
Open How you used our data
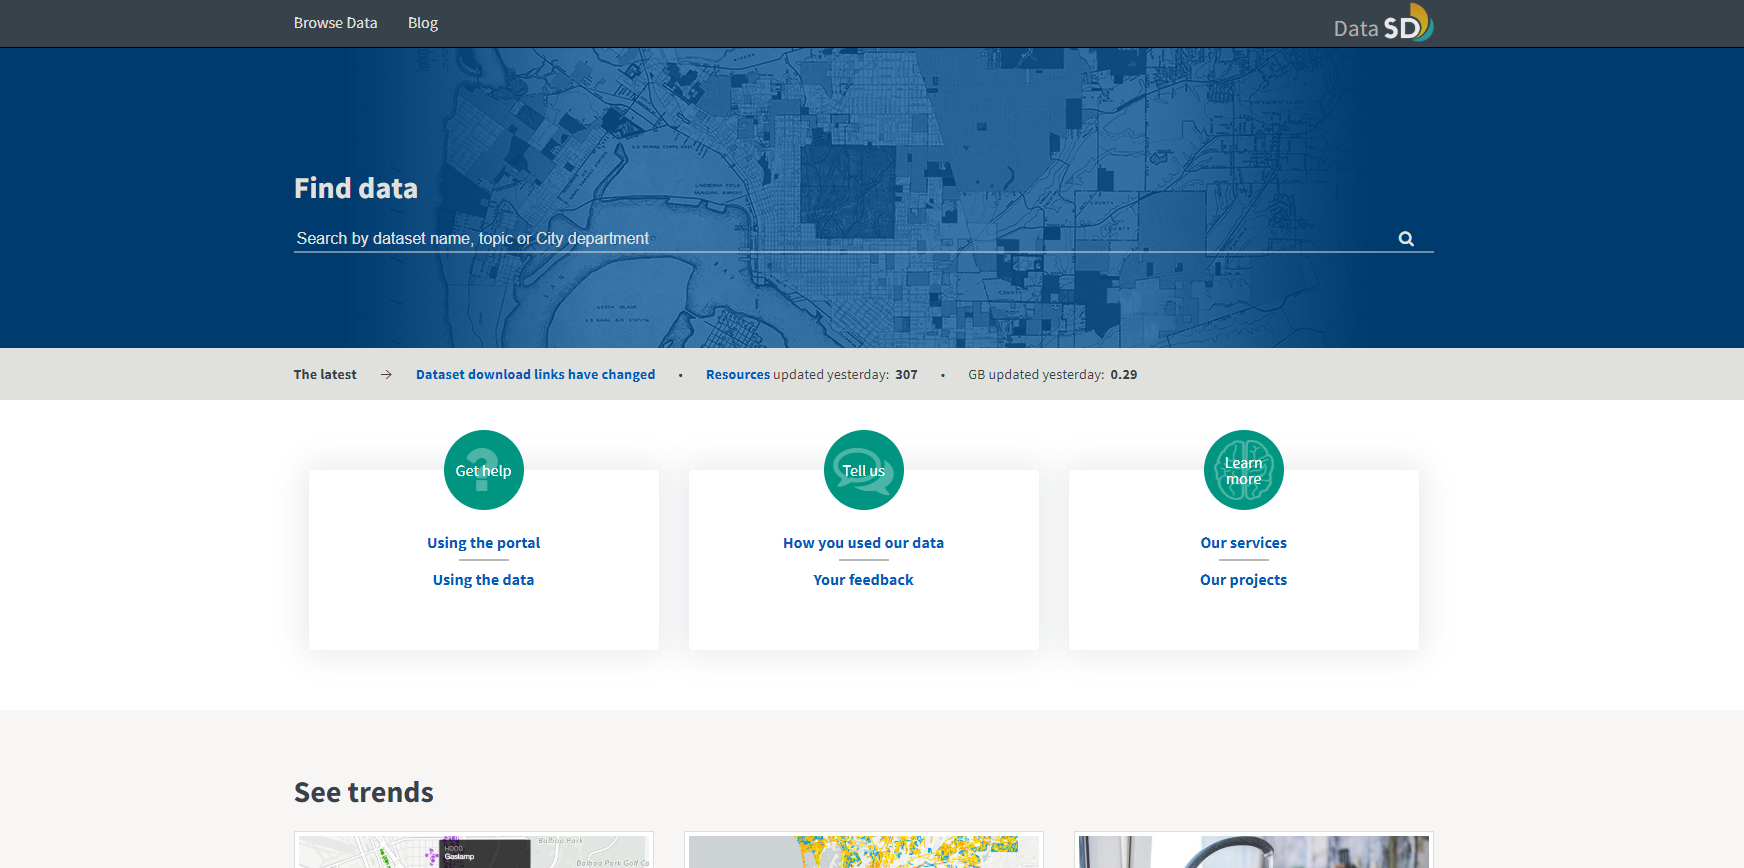[863, 543]
